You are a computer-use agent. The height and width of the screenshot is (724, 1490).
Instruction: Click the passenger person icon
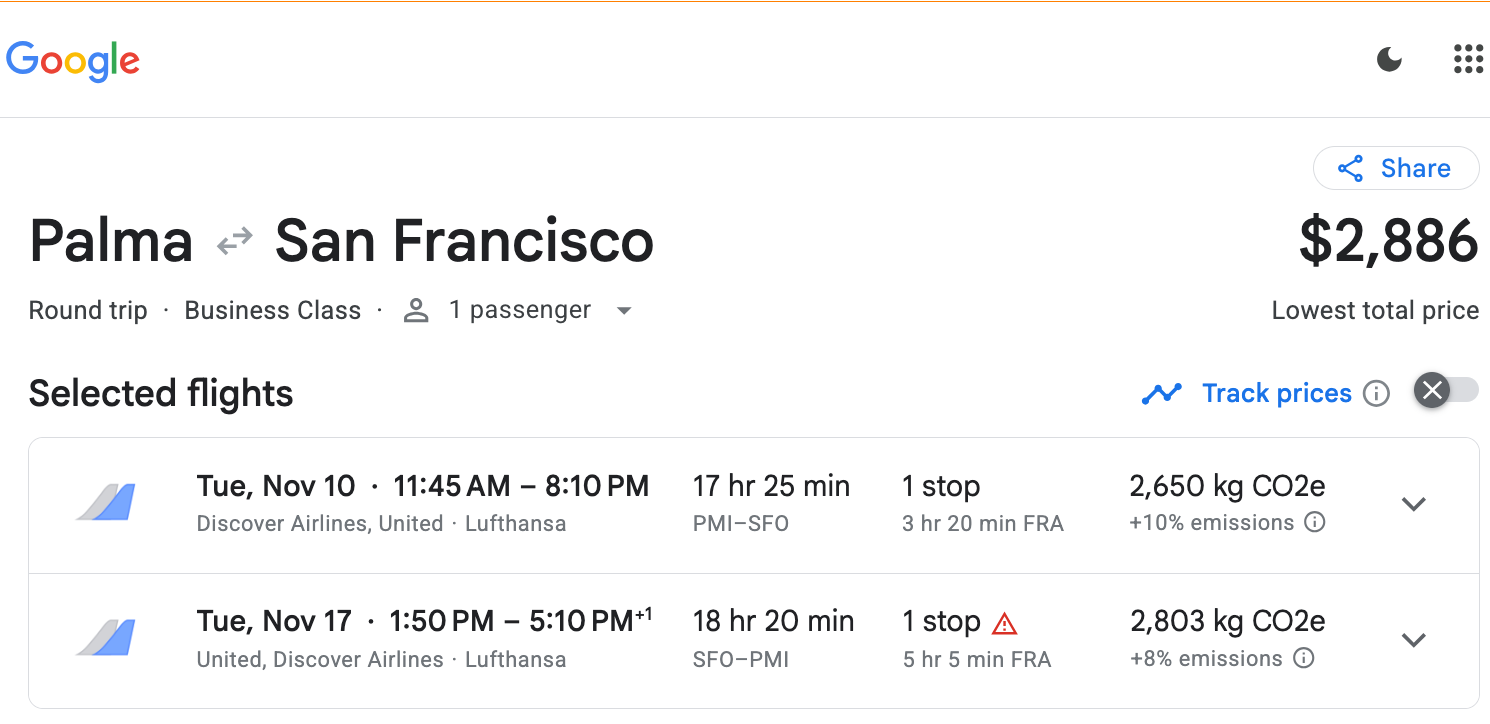416,311
